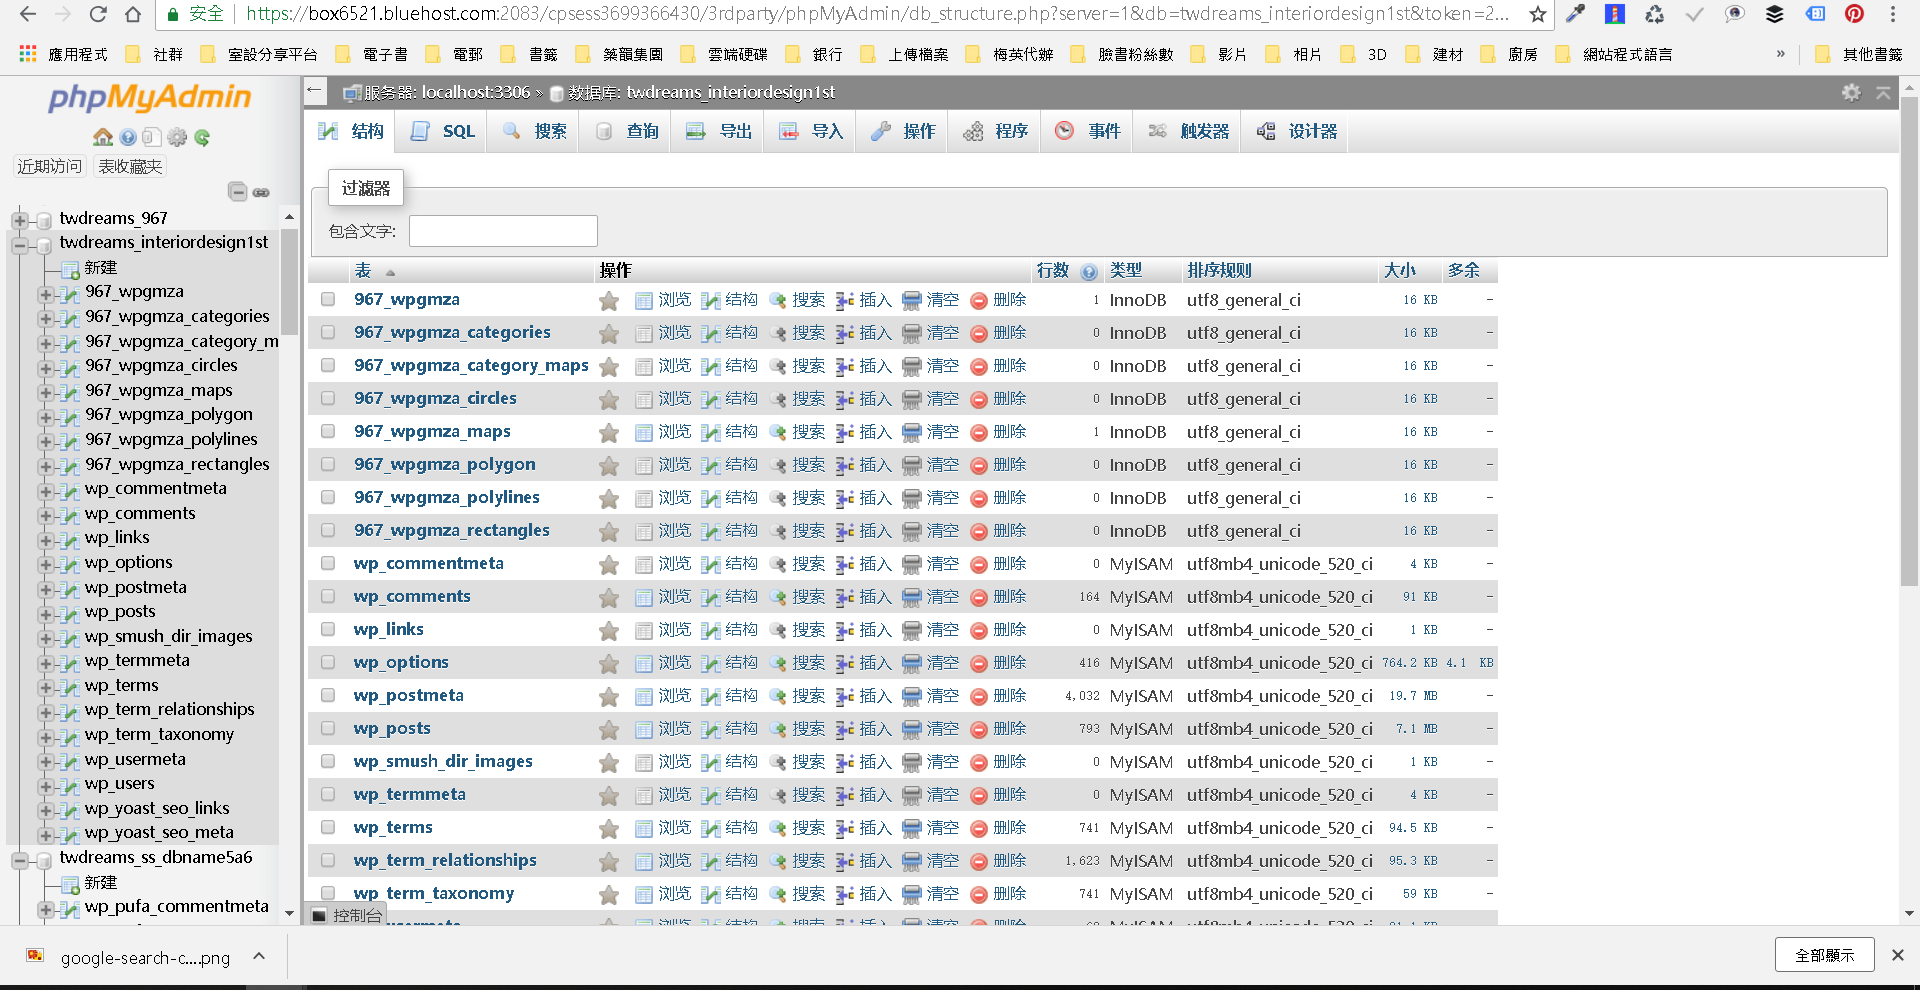Click red drop icon for 967_wpgmza_maps
1920x990 pixels.
[979, 432]
